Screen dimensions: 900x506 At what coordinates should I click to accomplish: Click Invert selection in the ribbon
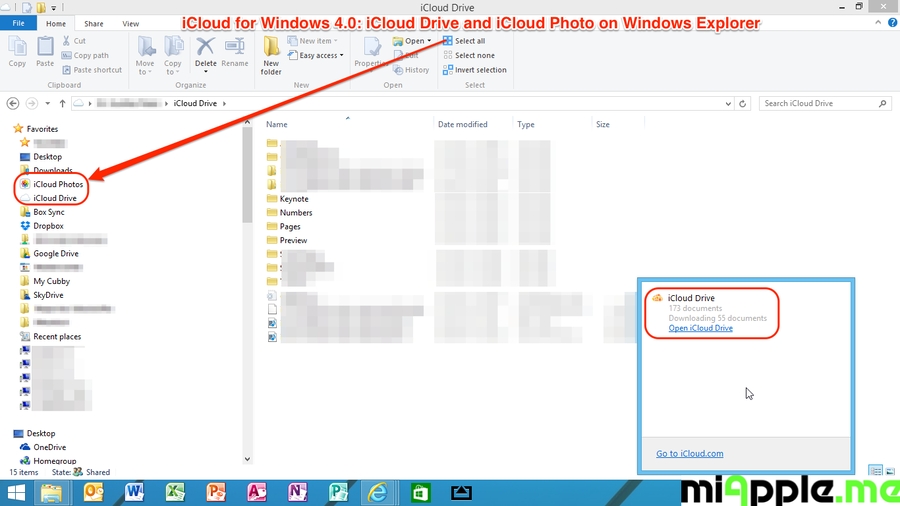[x=480, y=70]
